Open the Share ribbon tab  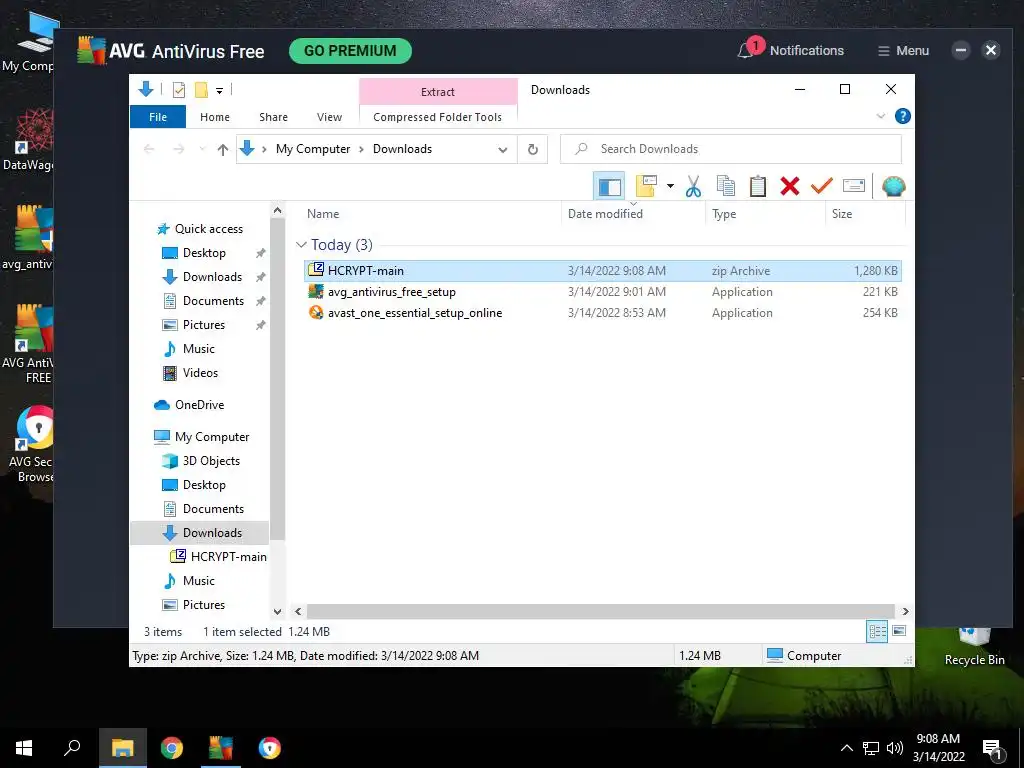[x=273, y=117]
